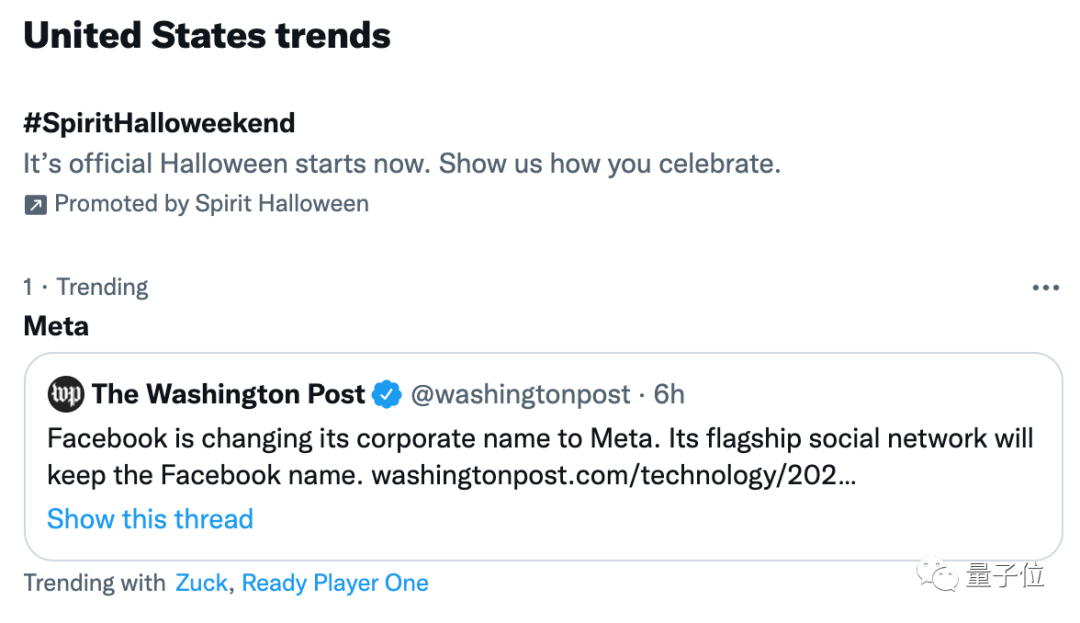The width and height of the screenshot is (1080, 623).
Task: Open the Ready Player One trend
Action: pyautogui.click(x=335, y=583)
